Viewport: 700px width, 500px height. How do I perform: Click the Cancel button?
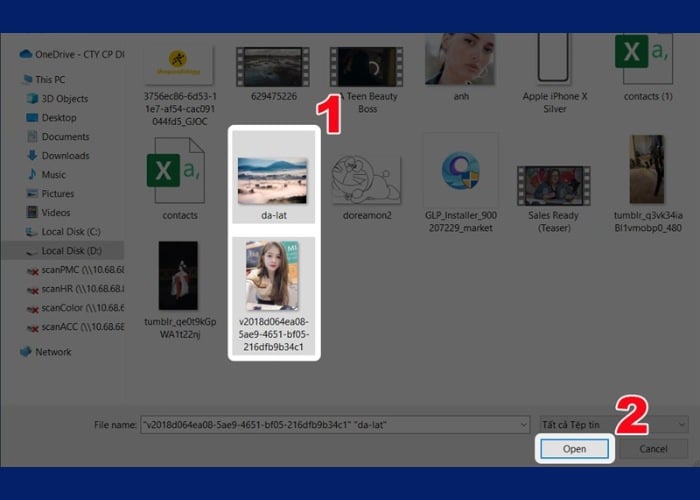[x=653, y=449]
